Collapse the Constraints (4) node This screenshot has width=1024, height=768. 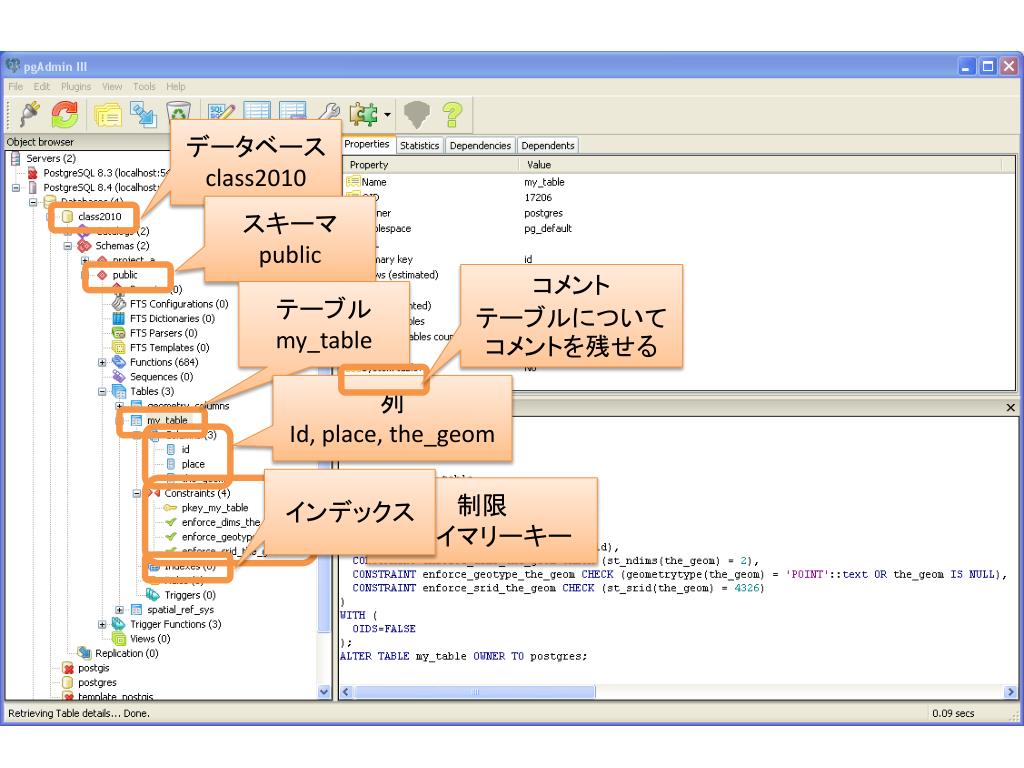click(136, 494)
